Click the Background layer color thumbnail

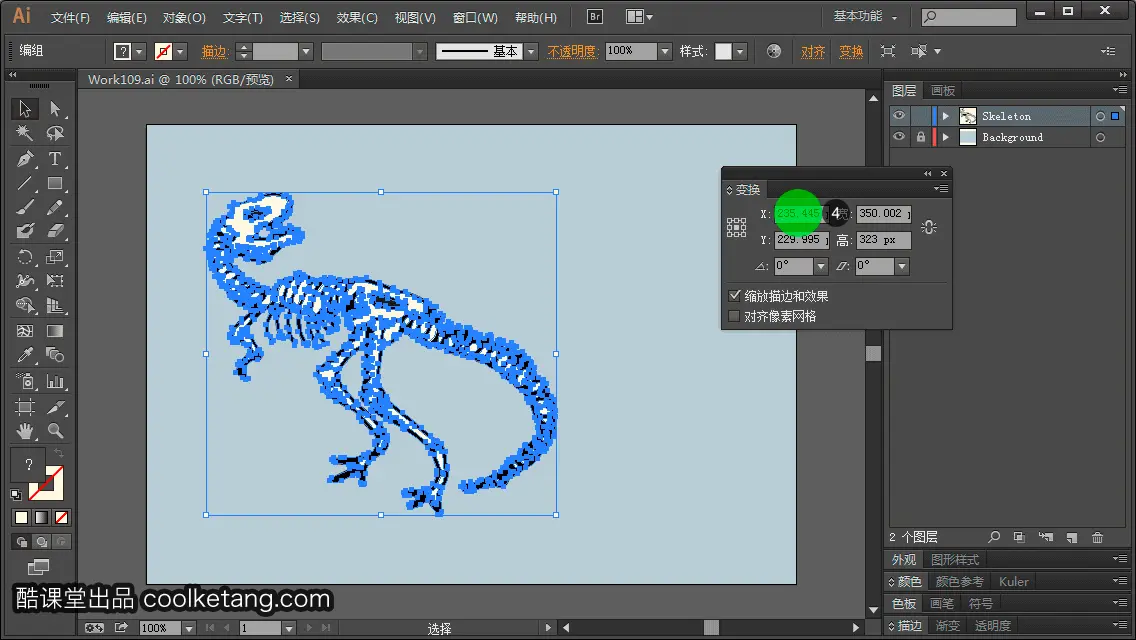pyautogui.click(x=968, y=137)
